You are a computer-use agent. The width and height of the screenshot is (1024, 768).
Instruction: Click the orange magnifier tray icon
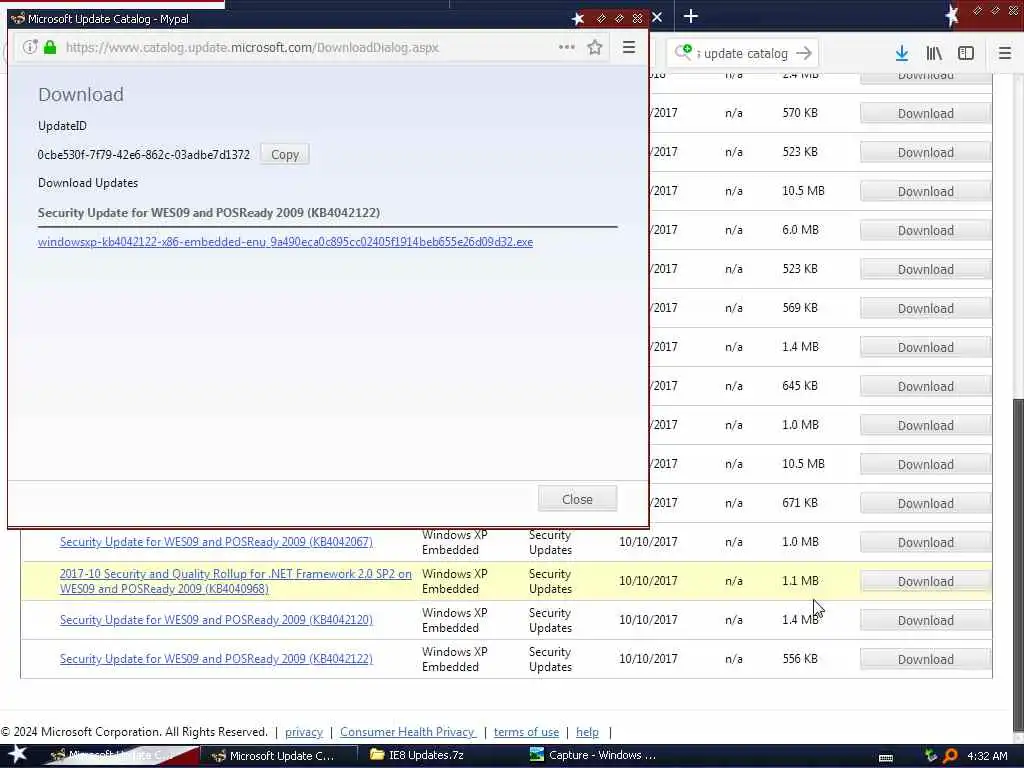click(950, 756)
